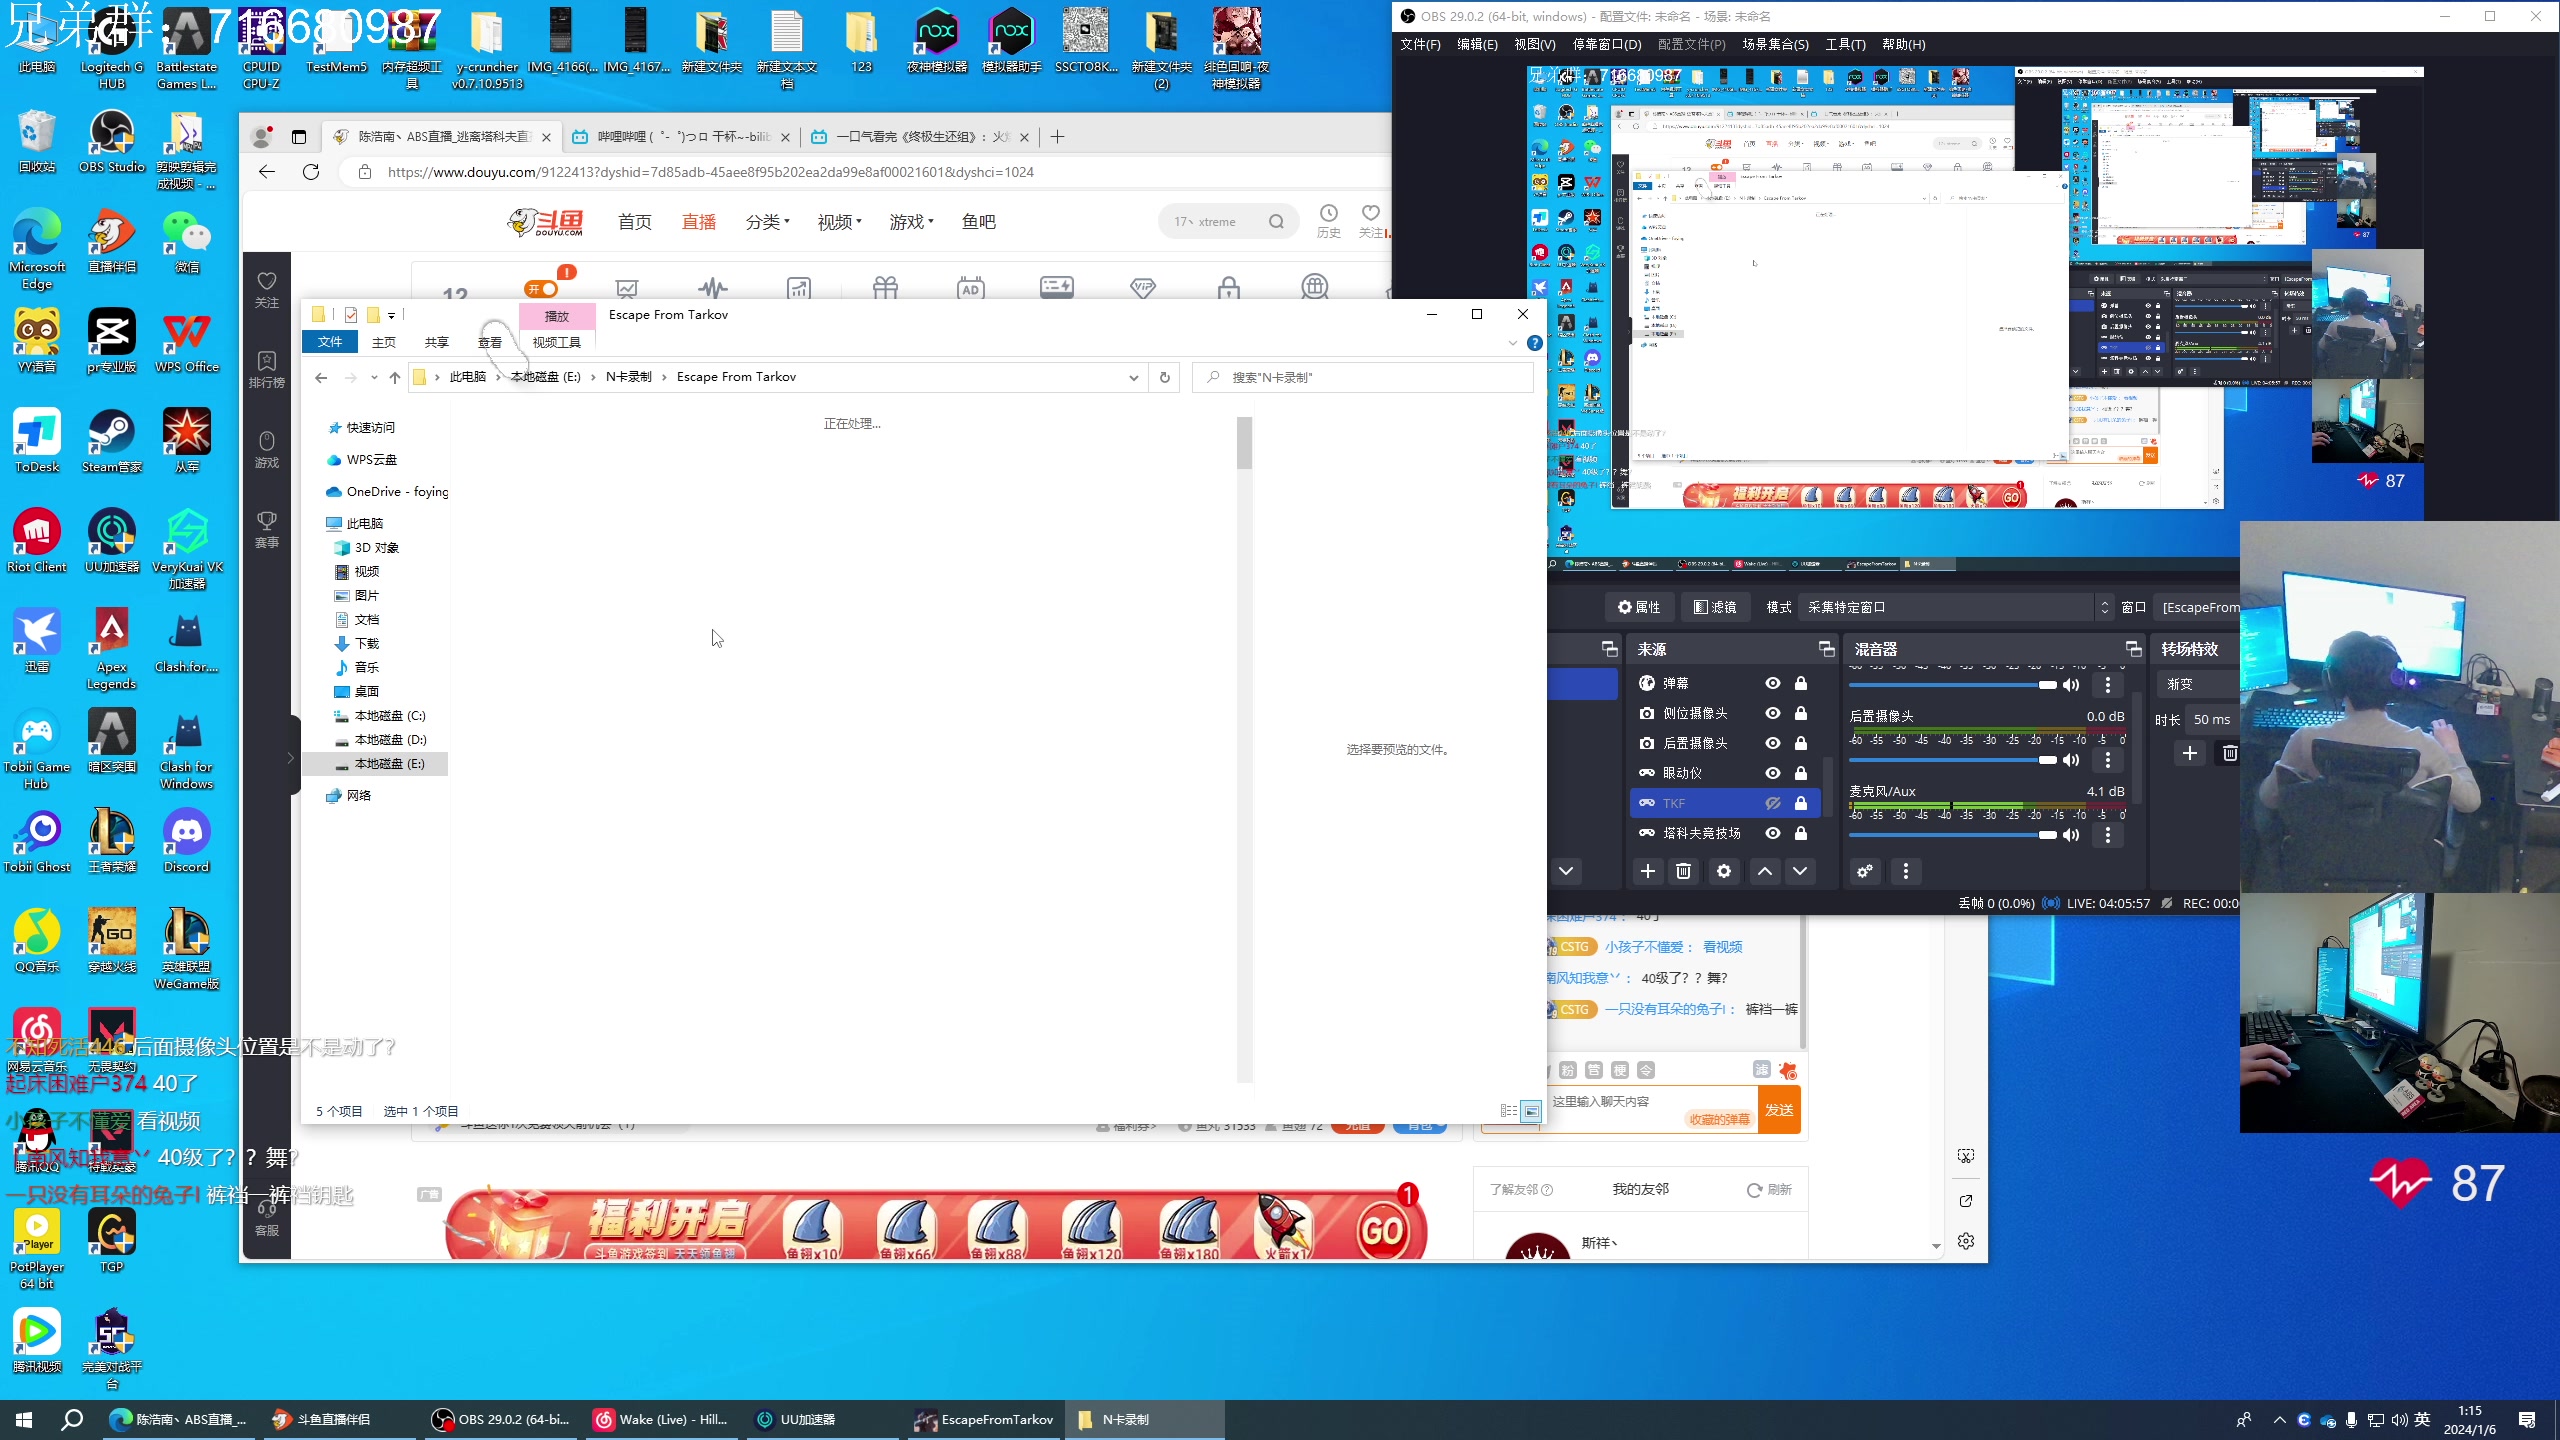This screenshot has height=1440, width=2560.
Task: Toggle the orange 开 switch on Douyu toolbar
Action: [542, 289]
